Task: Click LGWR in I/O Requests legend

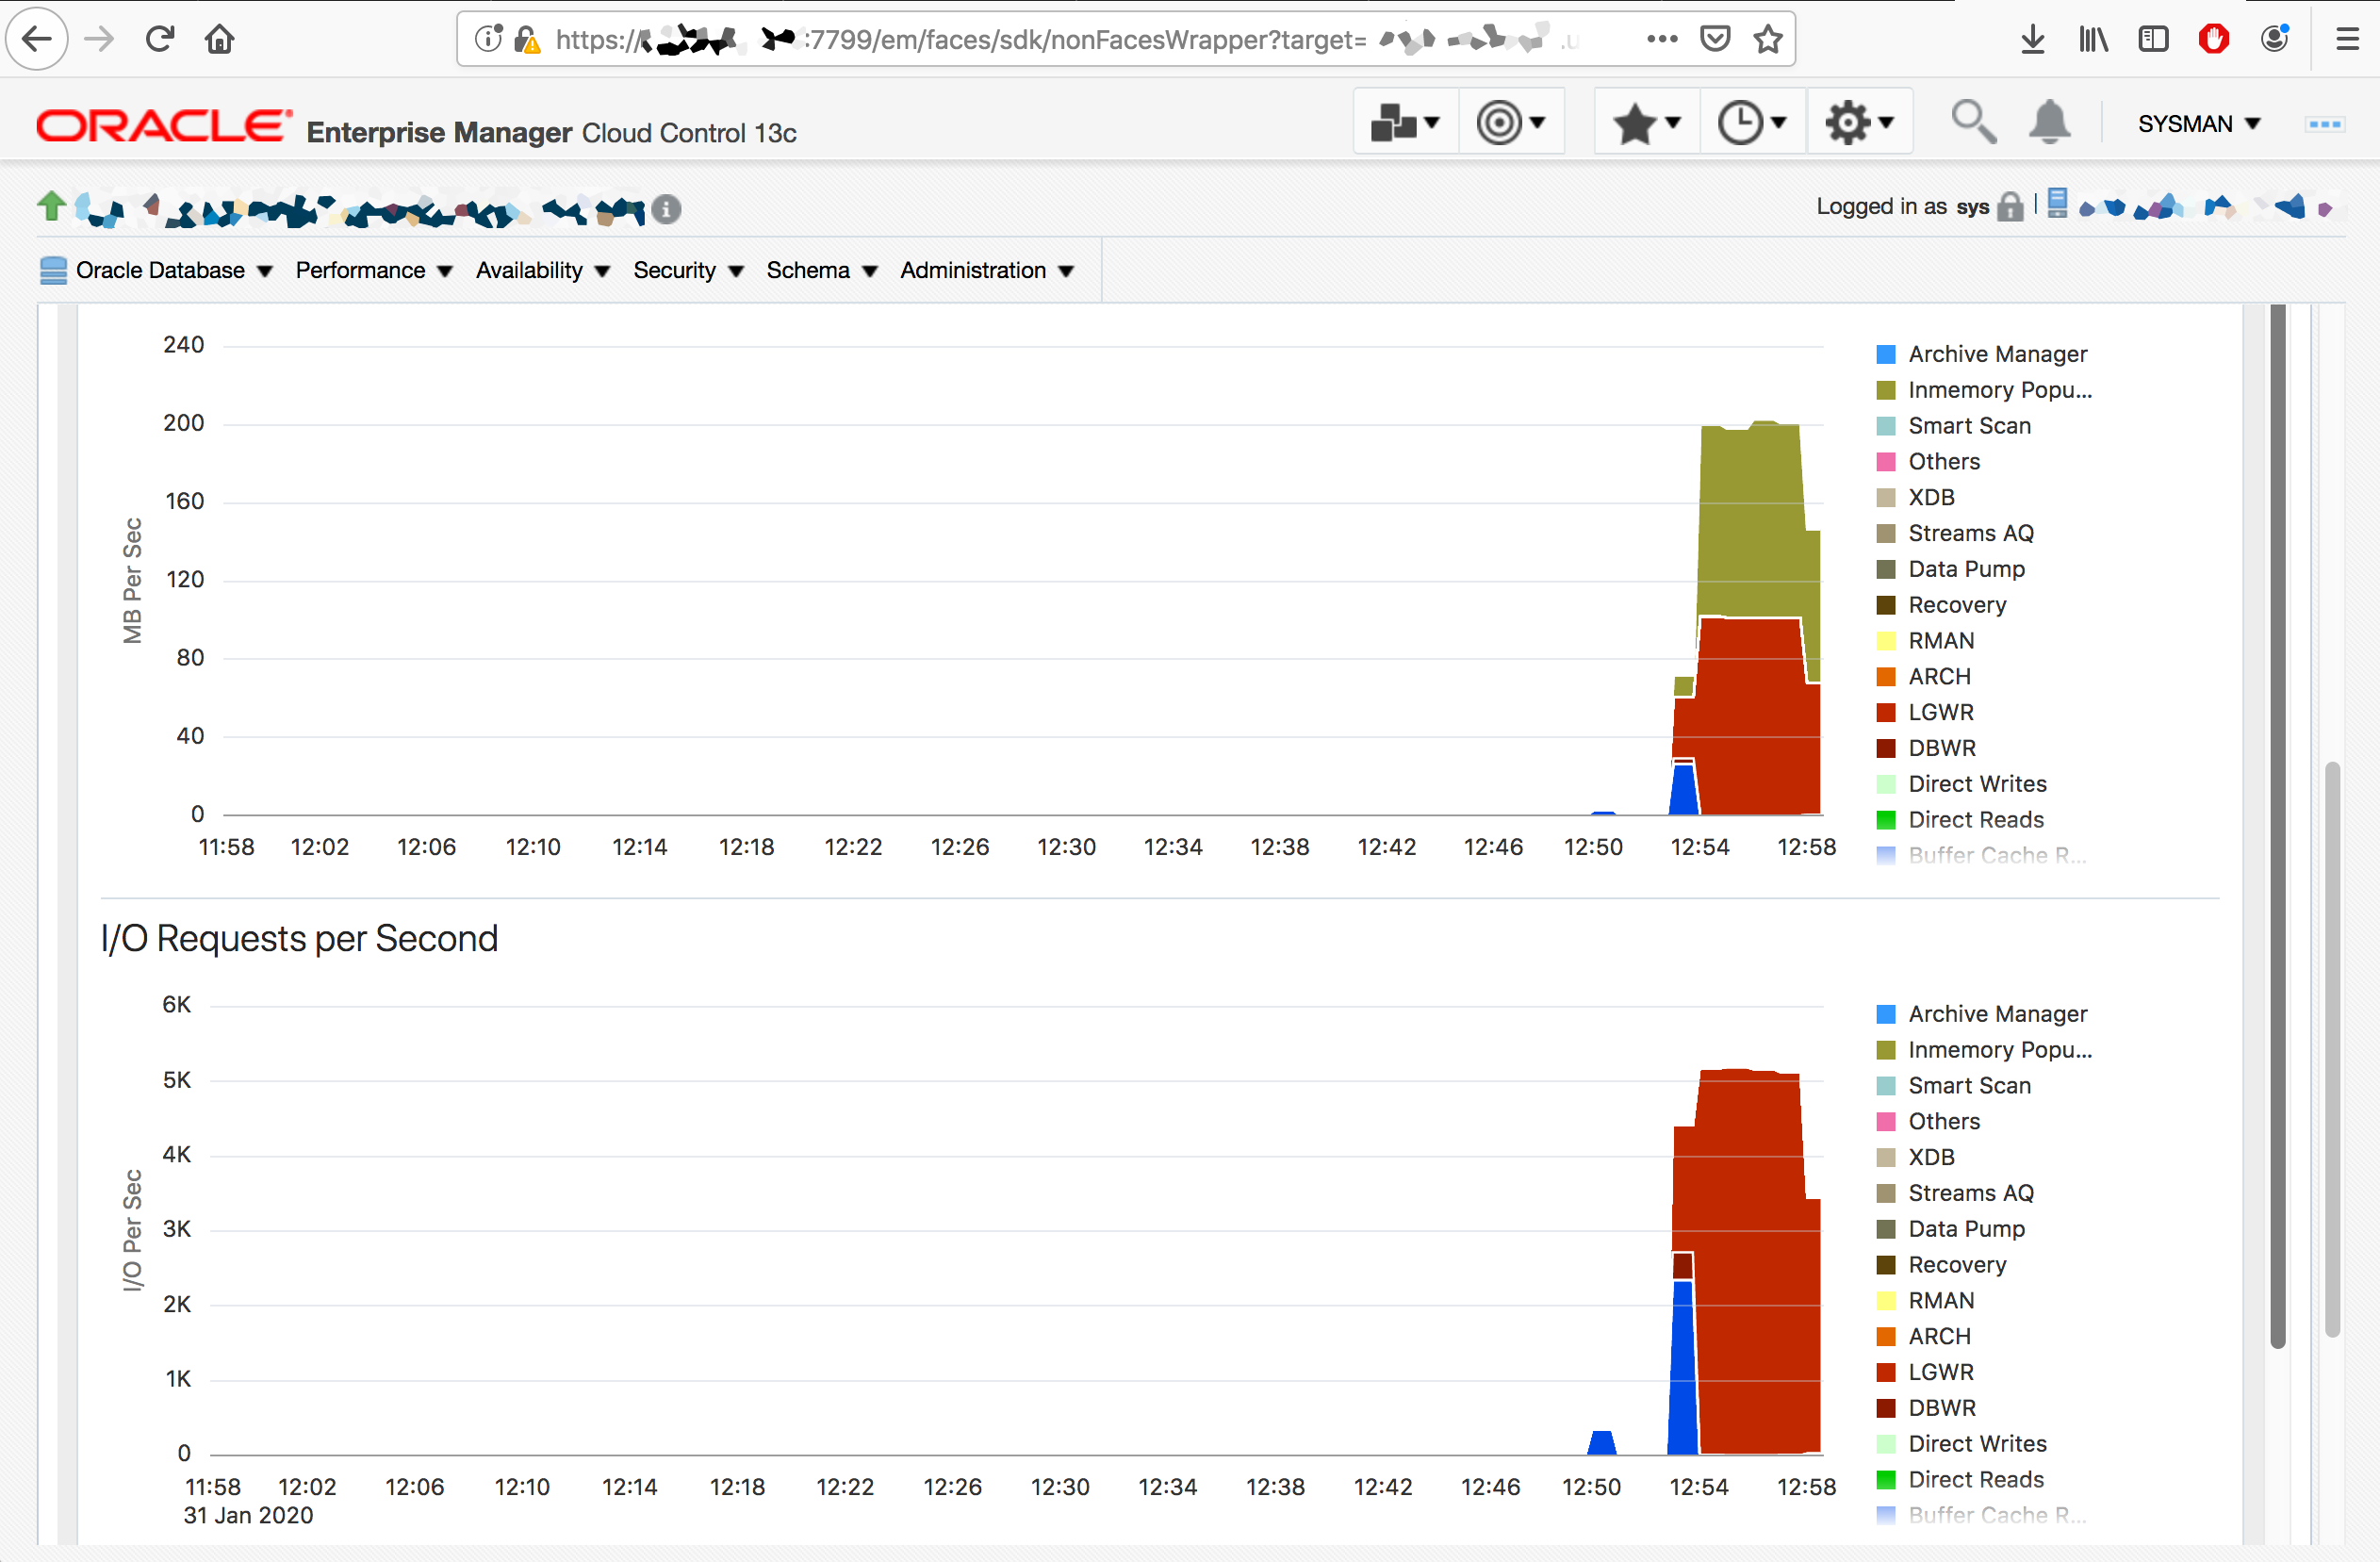Action: click(1925, 1372)
